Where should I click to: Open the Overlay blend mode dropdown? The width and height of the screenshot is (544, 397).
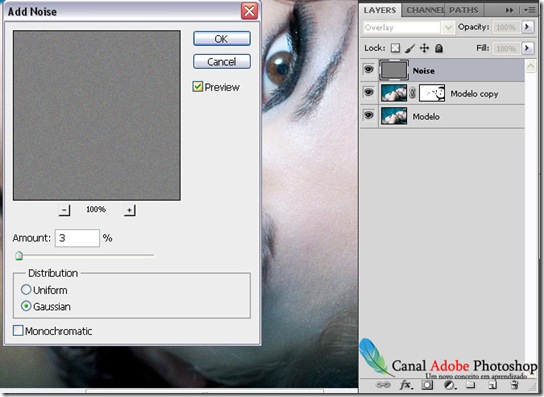[448, 27]
